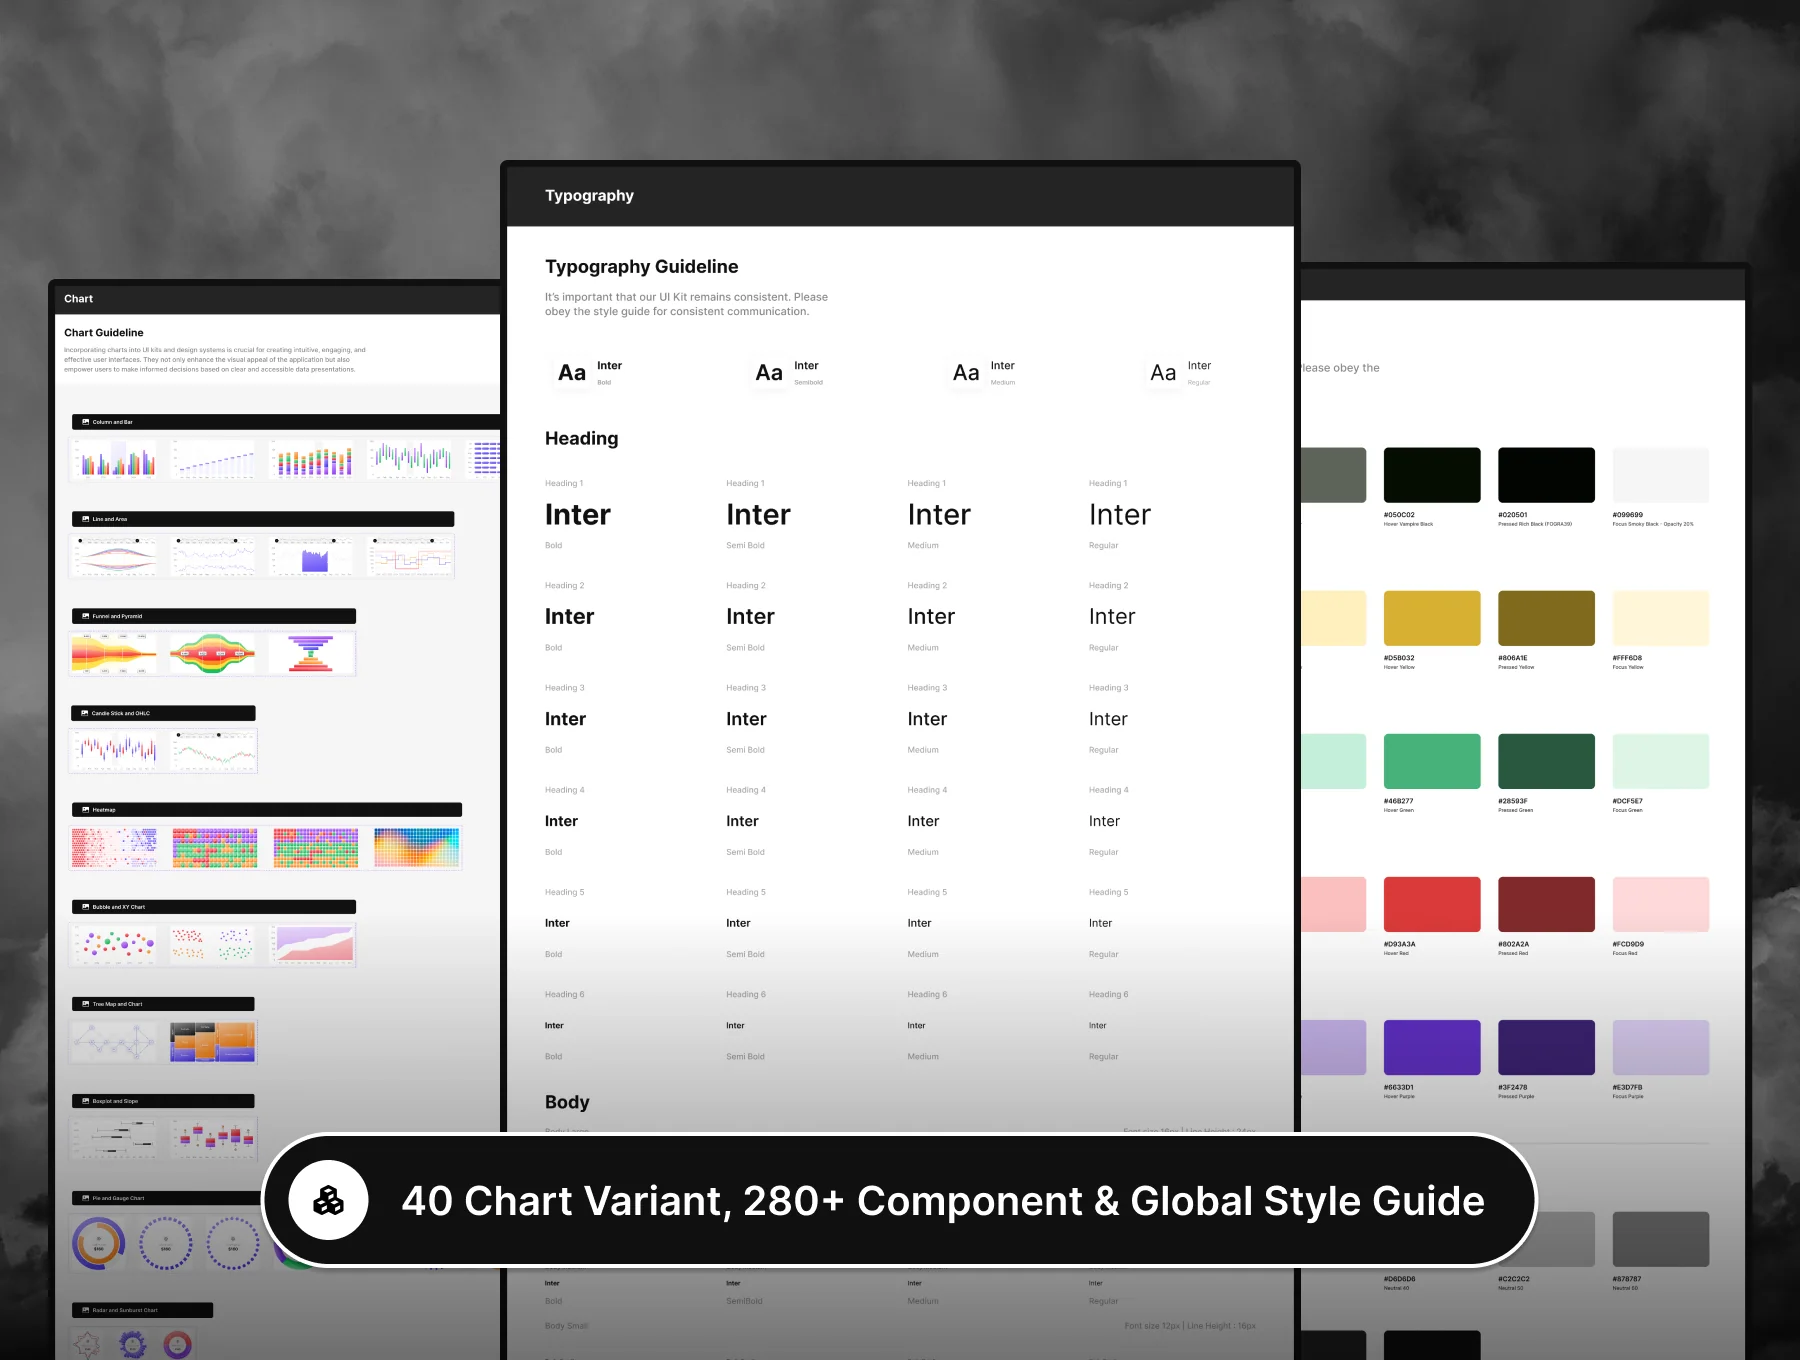
Task: Click the Body section title in Typography
Action: (x=567, y=1102)
